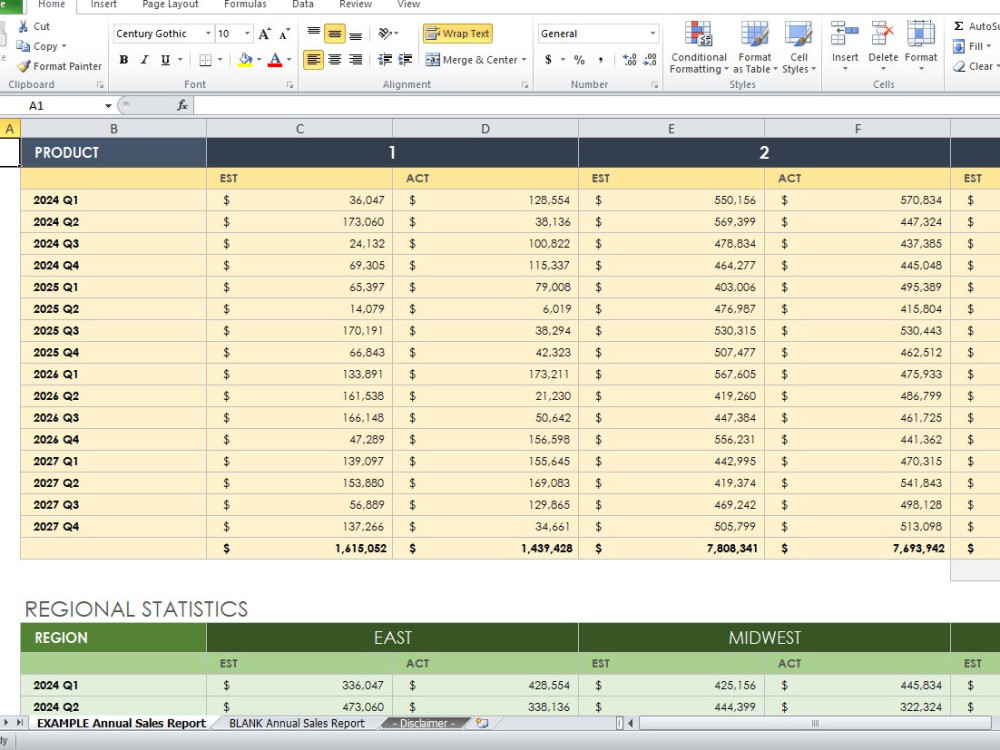
Task: Click the red Font Color letter A
Action: [x=275, y=60]
